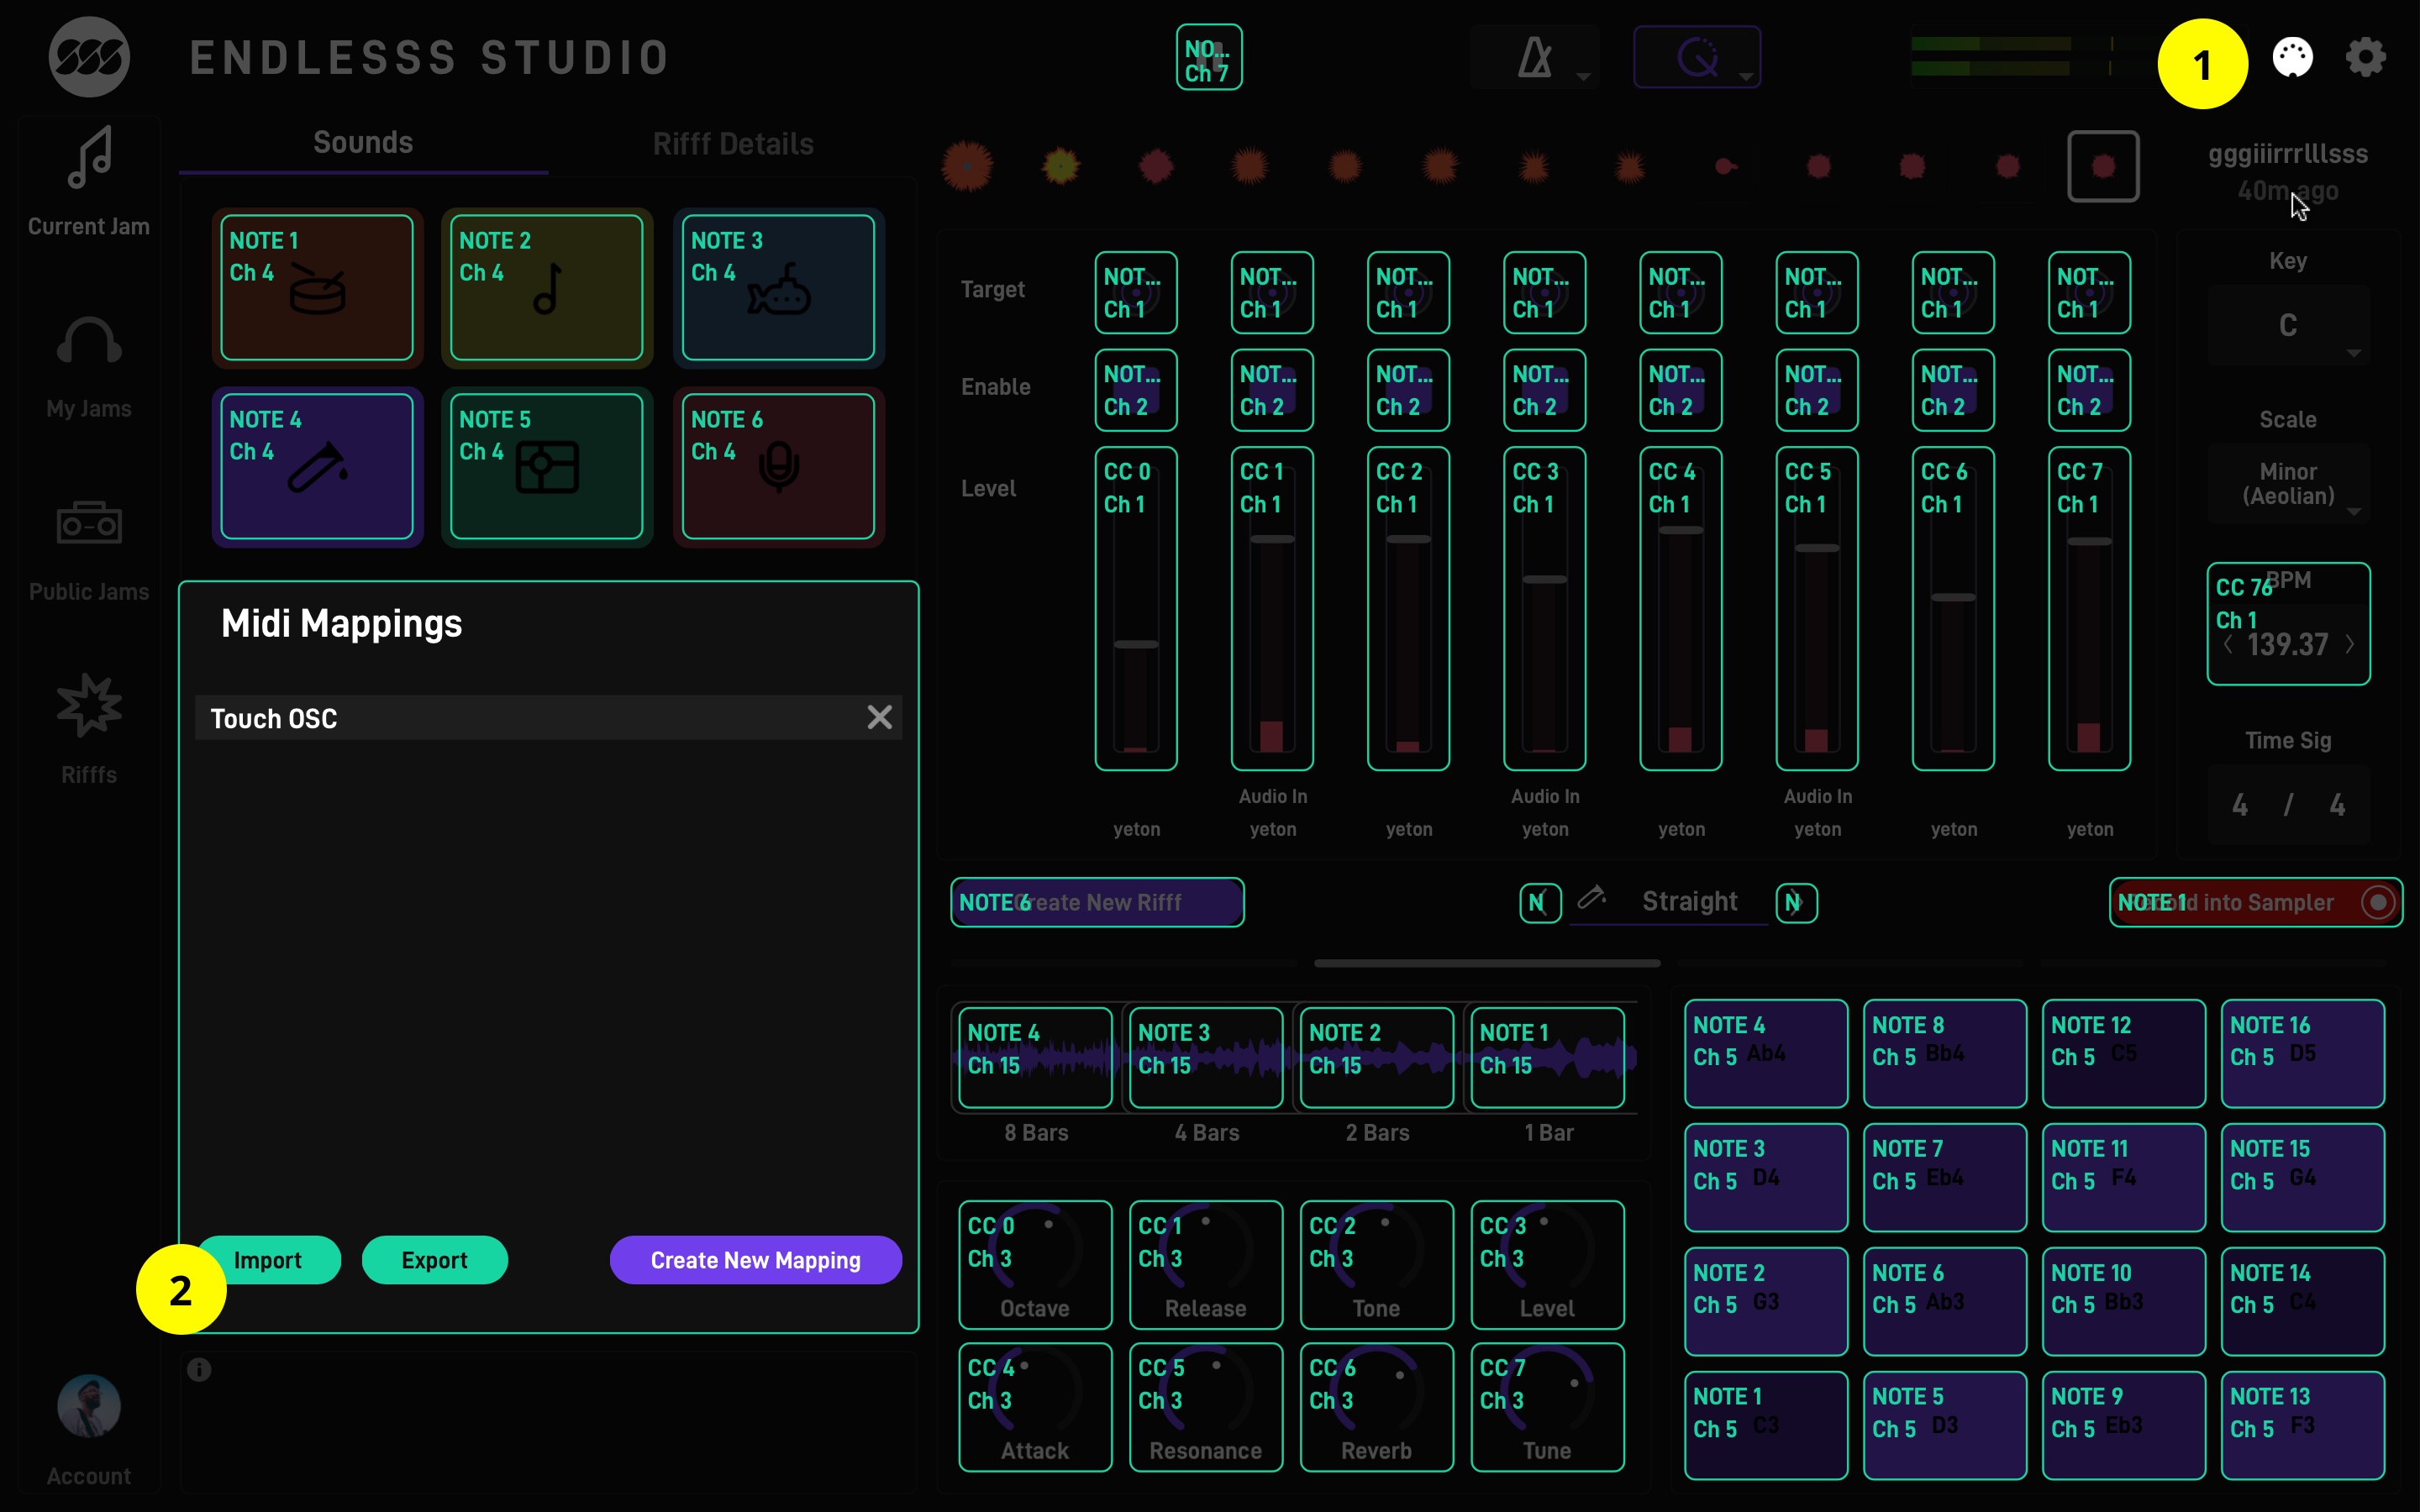Image resolution: width=2420 pixels, height=1512 pixels.
Task: Remove Touch OSC mapping with X
Action: pyautogui.click(x=879, y=717)
